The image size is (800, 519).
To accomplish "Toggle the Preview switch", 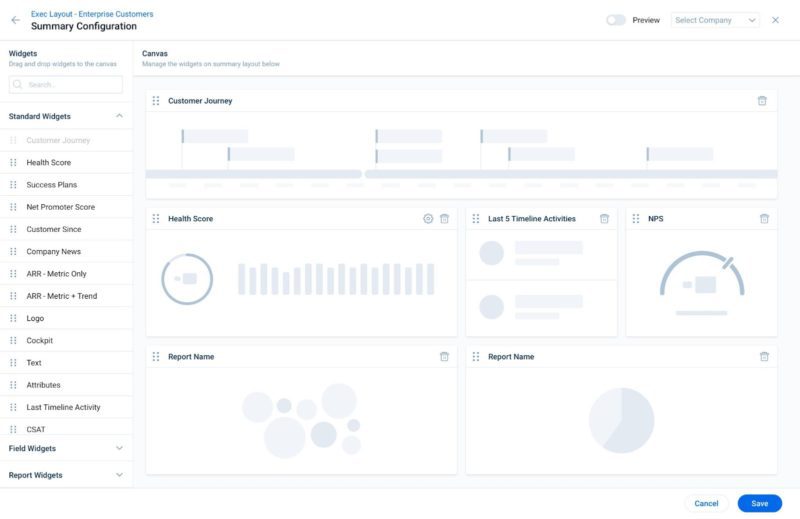I will point(616,20).
